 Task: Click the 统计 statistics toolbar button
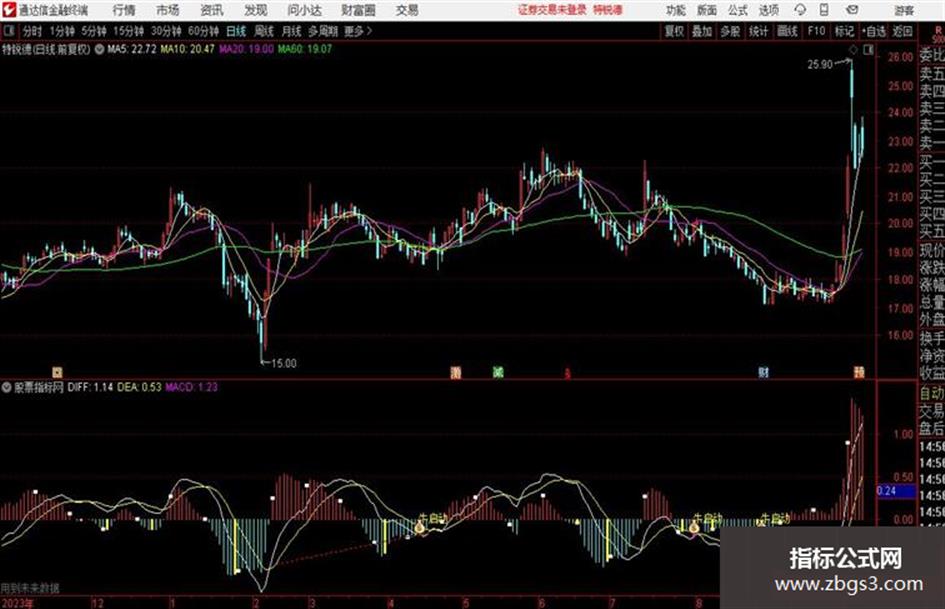[759, 31]
